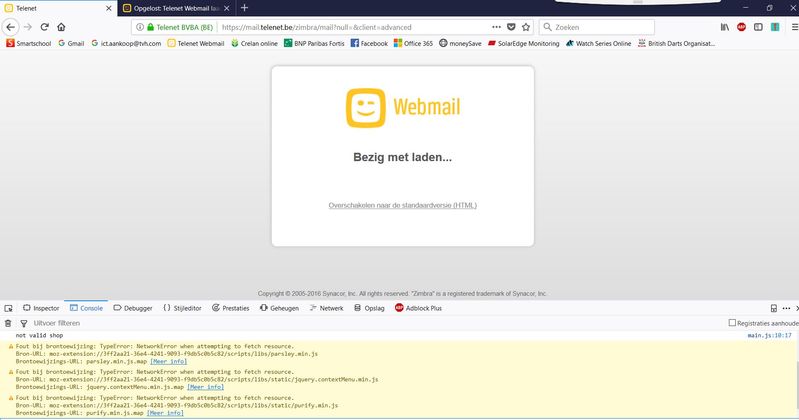Open Telenet Webmail bookmark
This screenshot has height=420, width=799.
(x=196, y=43)
